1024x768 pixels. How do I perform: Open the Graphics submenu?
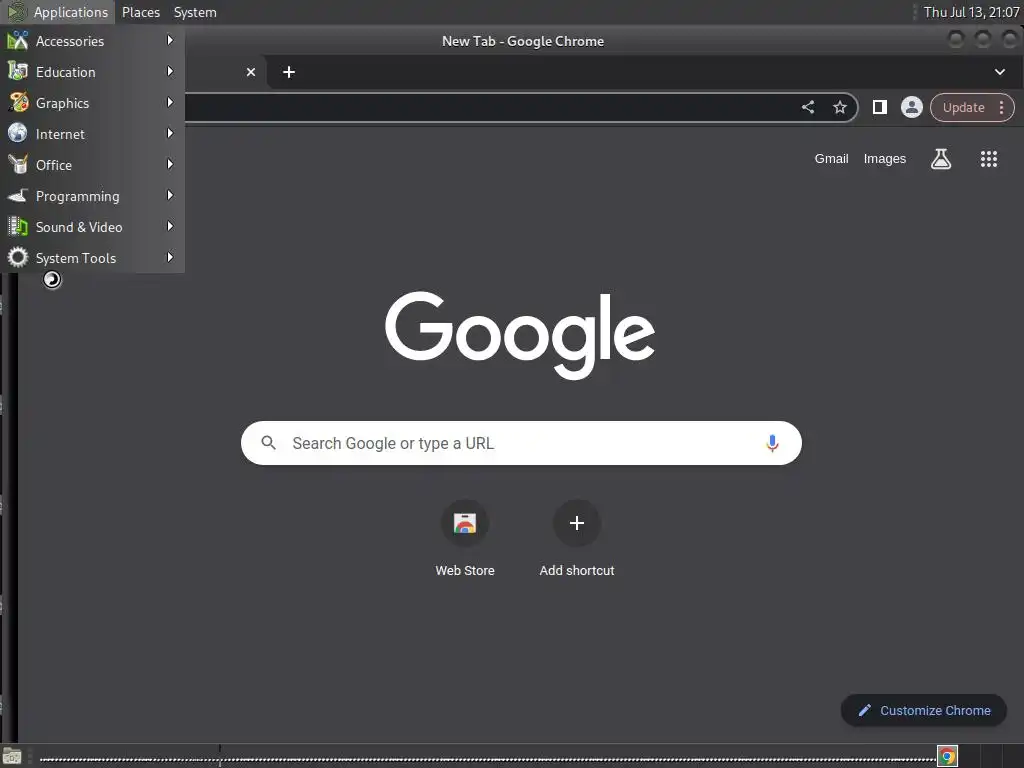click(x=92, y=103)
